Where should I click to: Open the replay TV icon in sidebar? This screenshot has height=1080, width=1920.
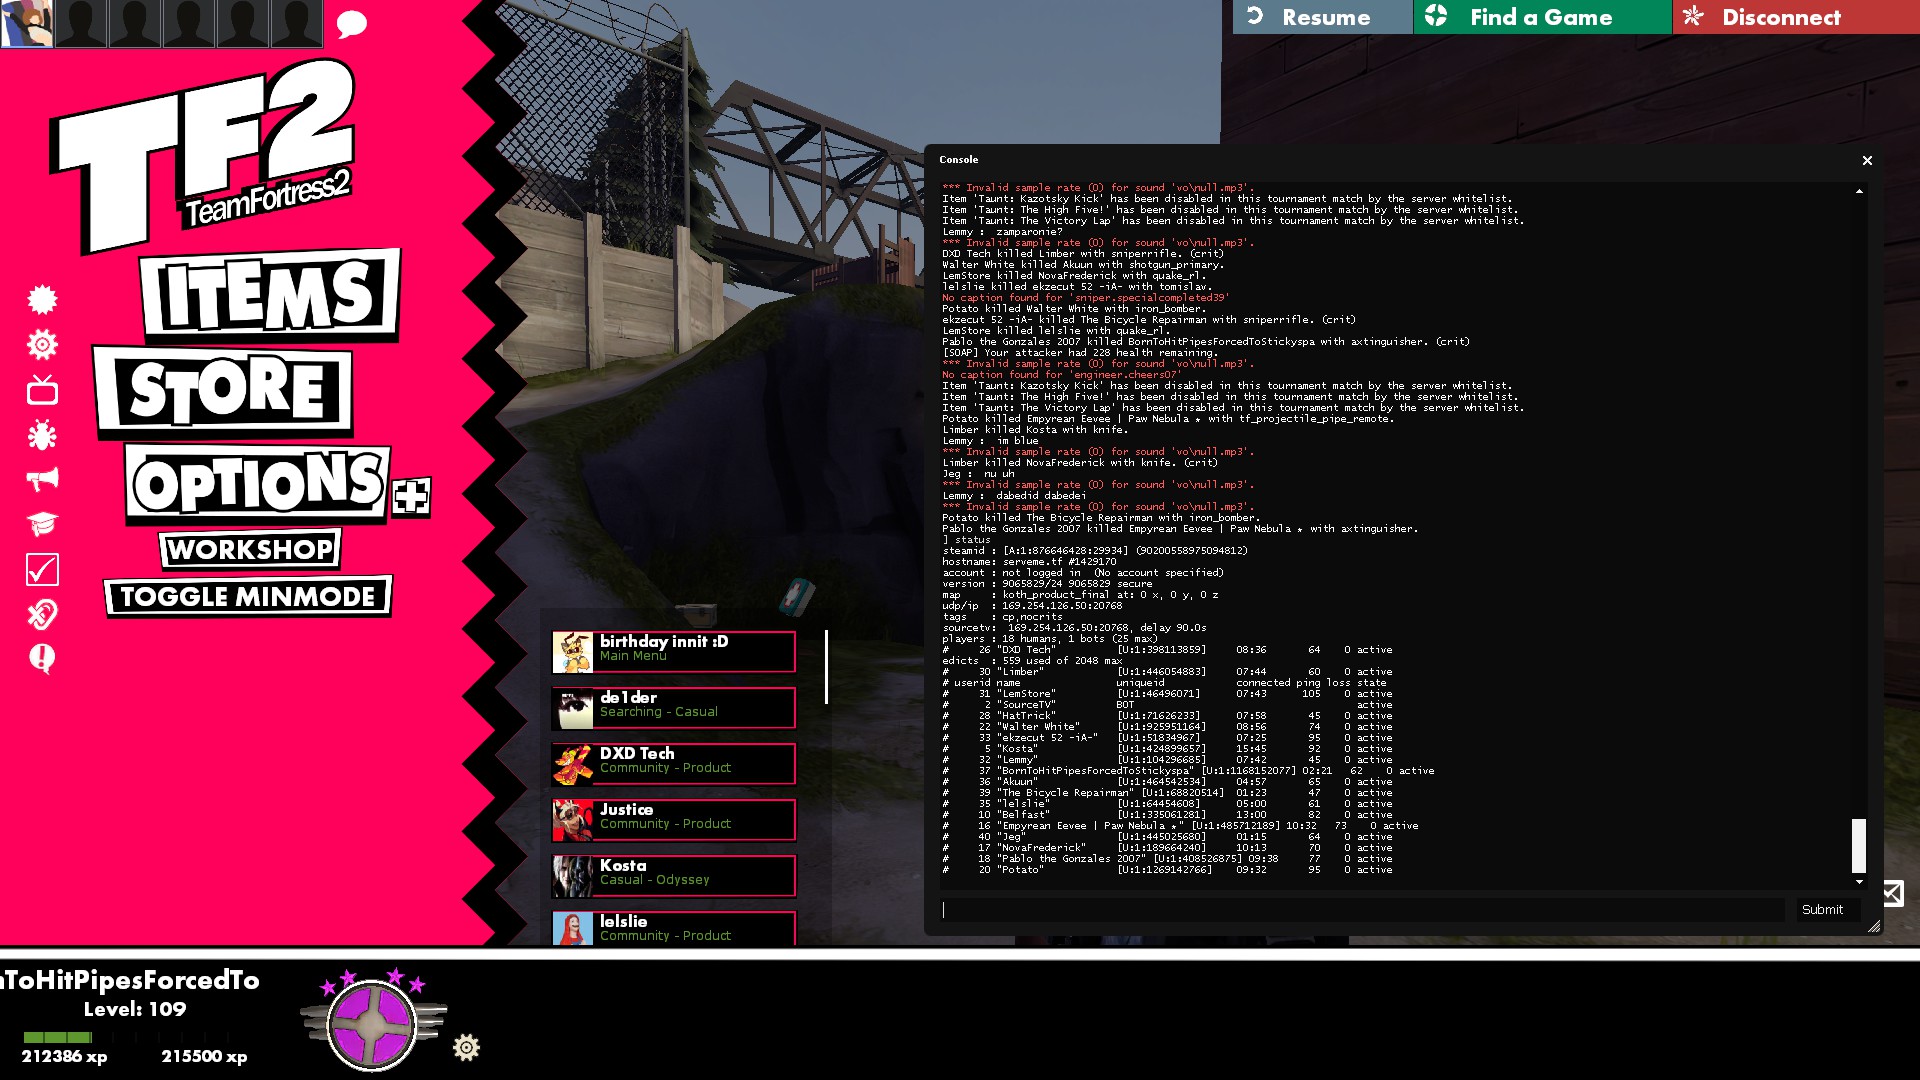(x=42, y=390)
